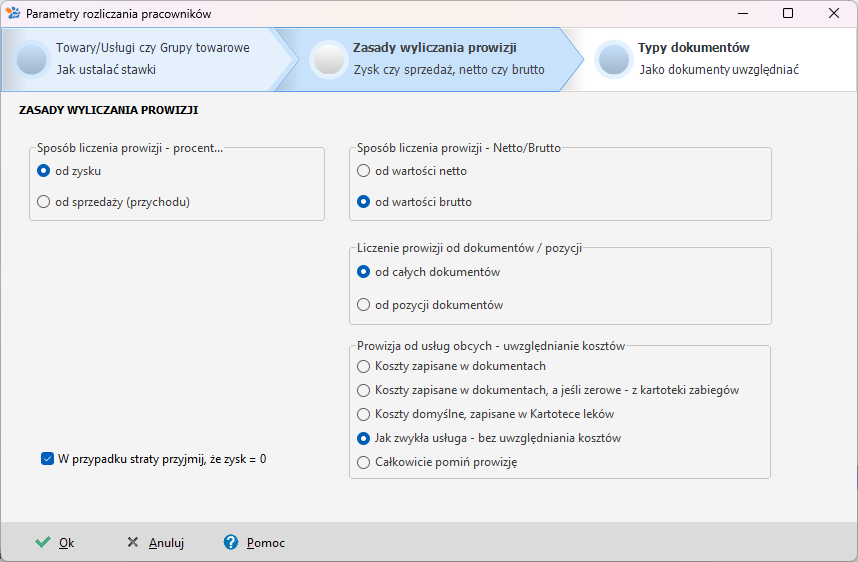Click the circle icon of Zasady wyliczania prowizji step
The height and width of the screenshot is (562, 858).
click(329, 59)
